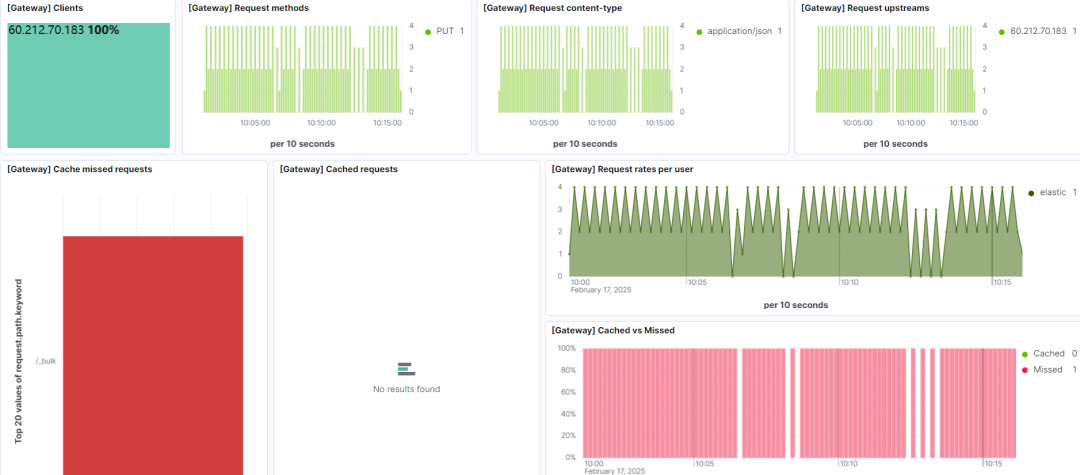1080x475 pixels.
Task: Click Top 20 values of request.path.keyword axis title
Action: pyautogui.click(x=19, y=361)
